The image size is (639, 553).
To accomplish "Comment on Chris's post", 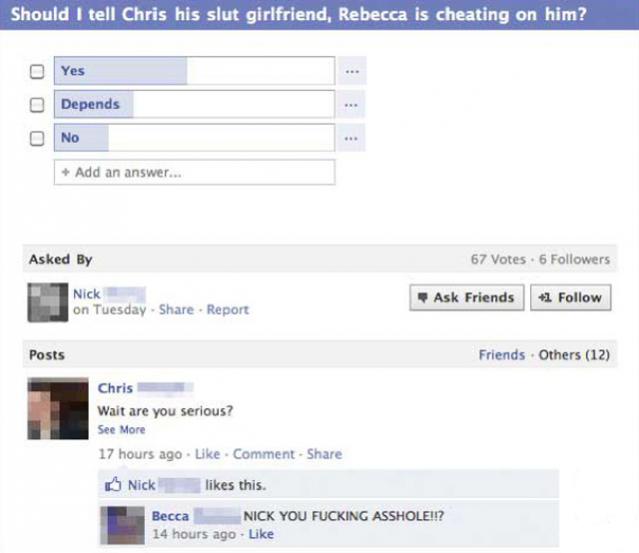I will point(263,454).
